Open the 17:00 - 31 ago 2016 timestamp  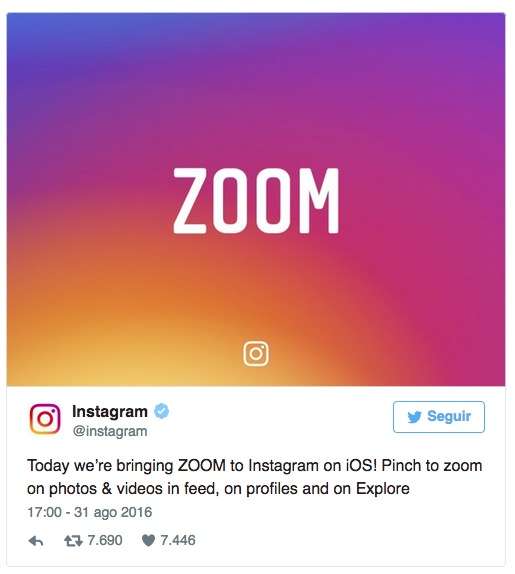click(x=90, y=512)
